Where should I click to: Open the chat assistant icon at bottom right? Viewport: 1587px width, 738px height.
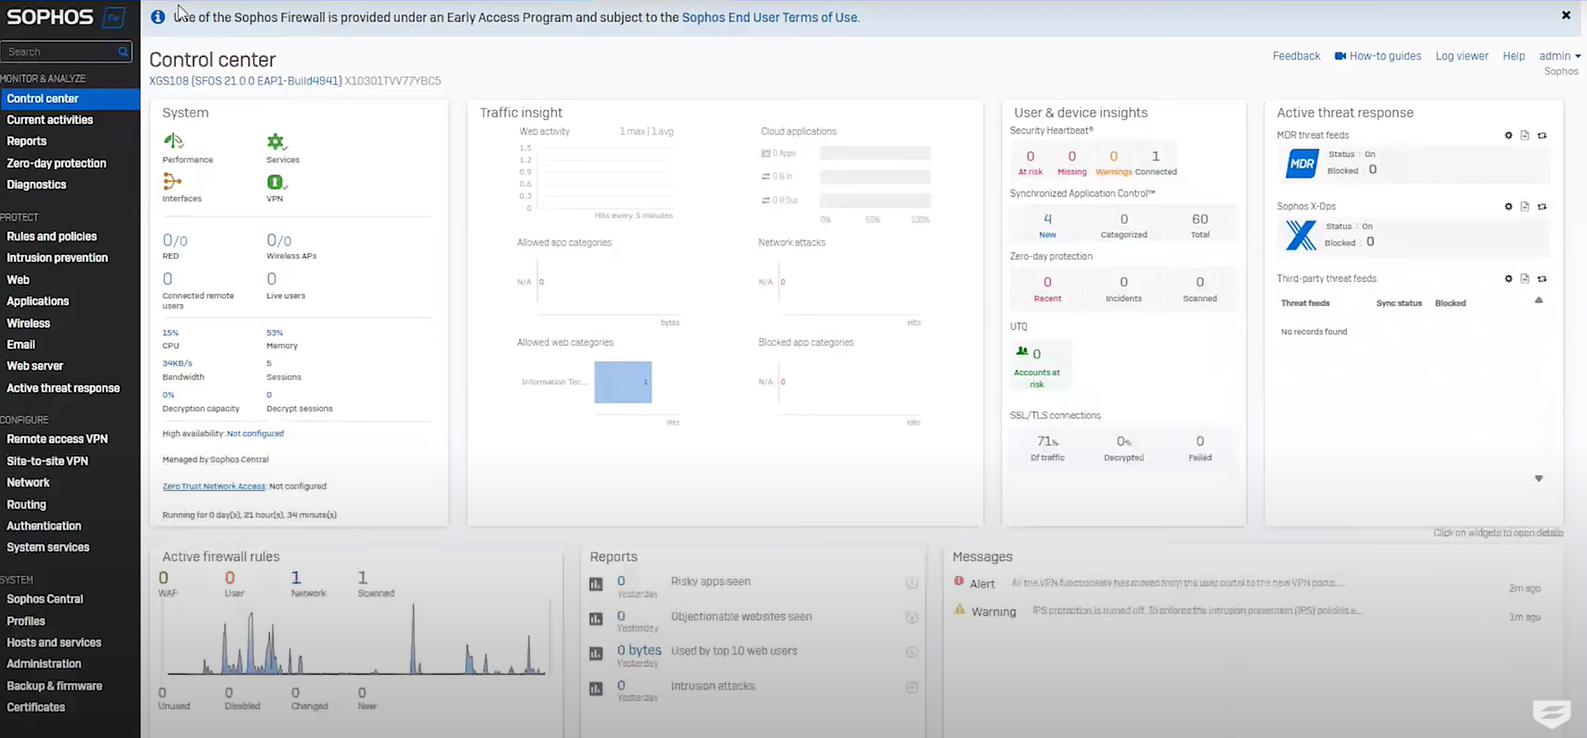pyautogui.click(x=1551, y=713)
